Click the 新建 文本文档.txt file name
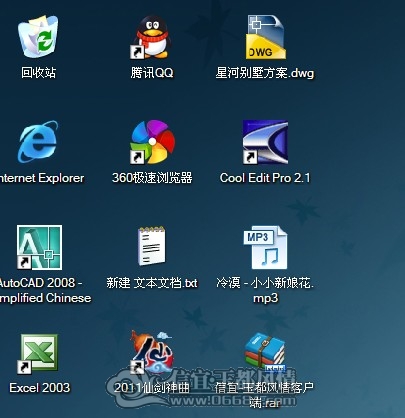405x418 pixels. click(x=152, y=283)
